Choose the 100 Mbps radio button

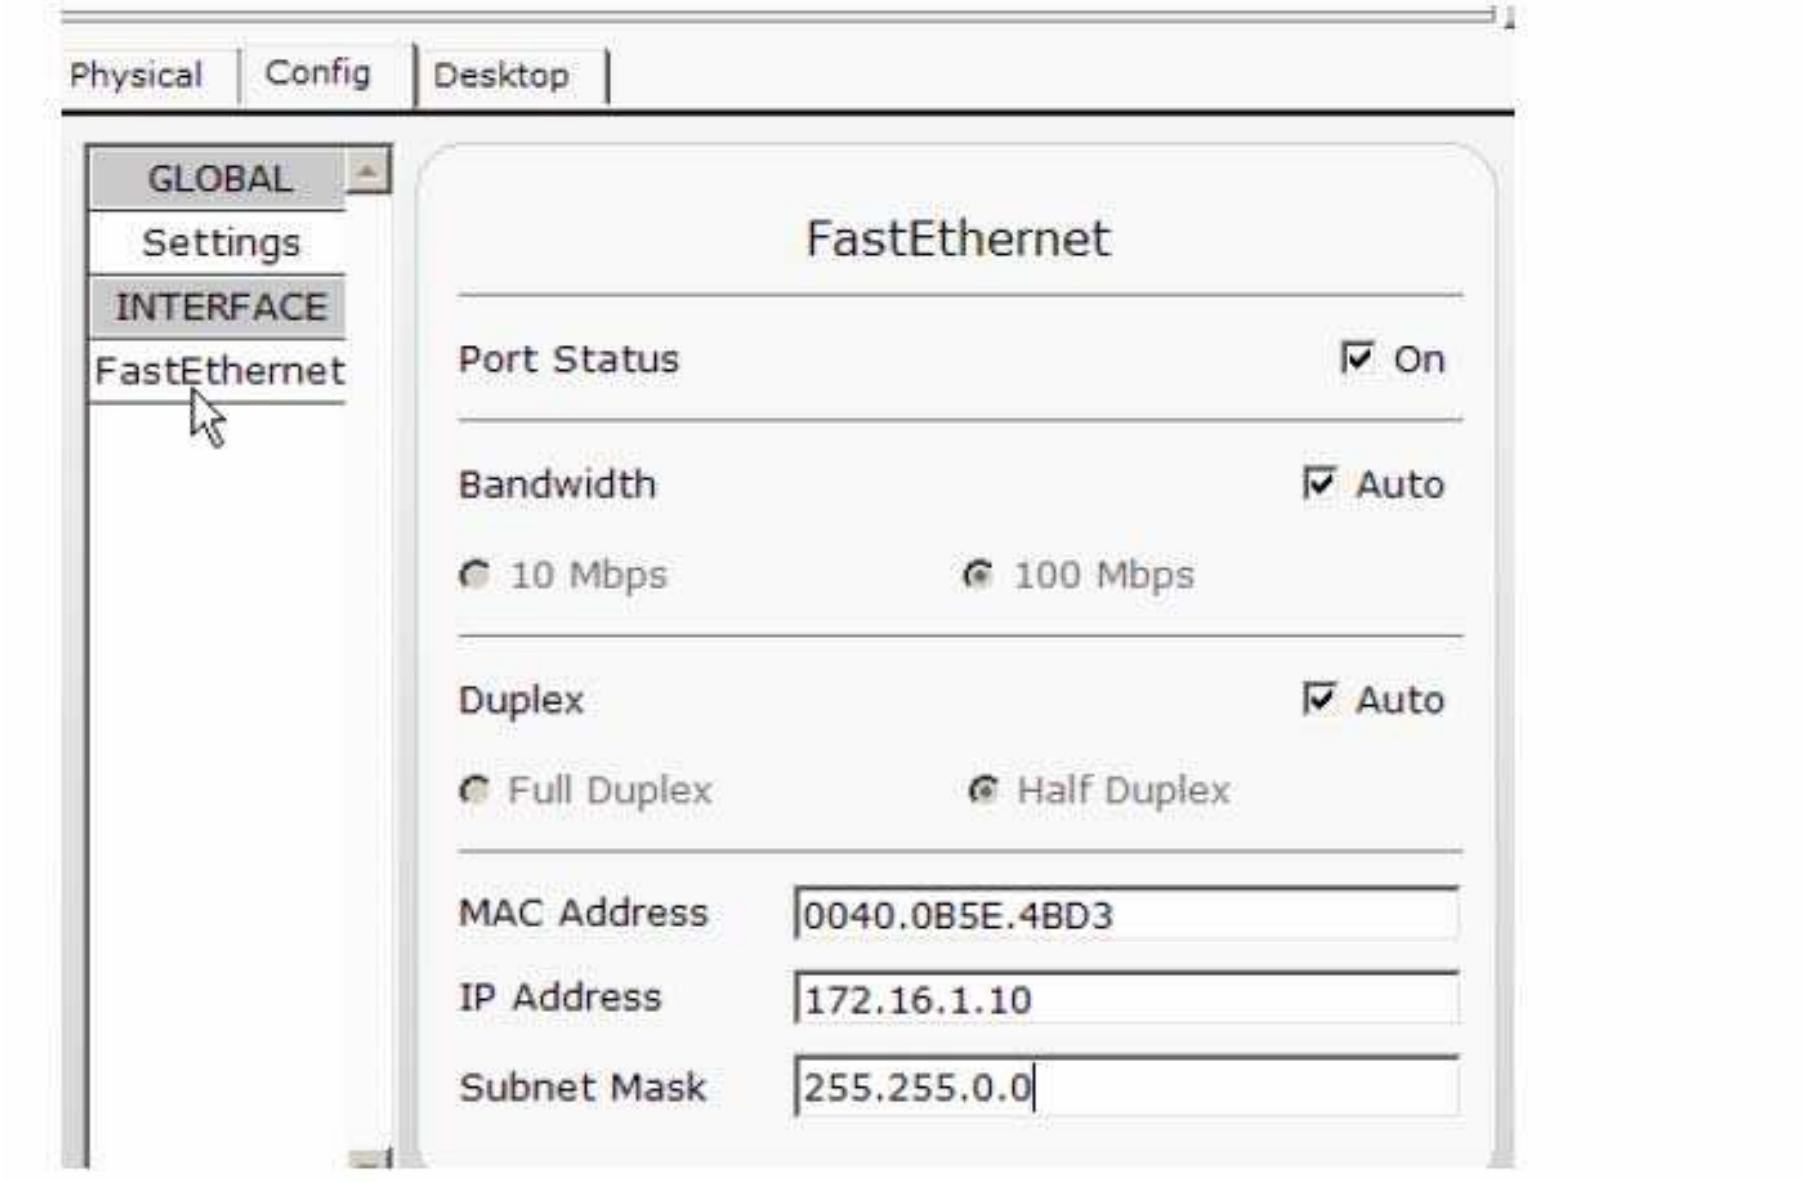(984, 574)
